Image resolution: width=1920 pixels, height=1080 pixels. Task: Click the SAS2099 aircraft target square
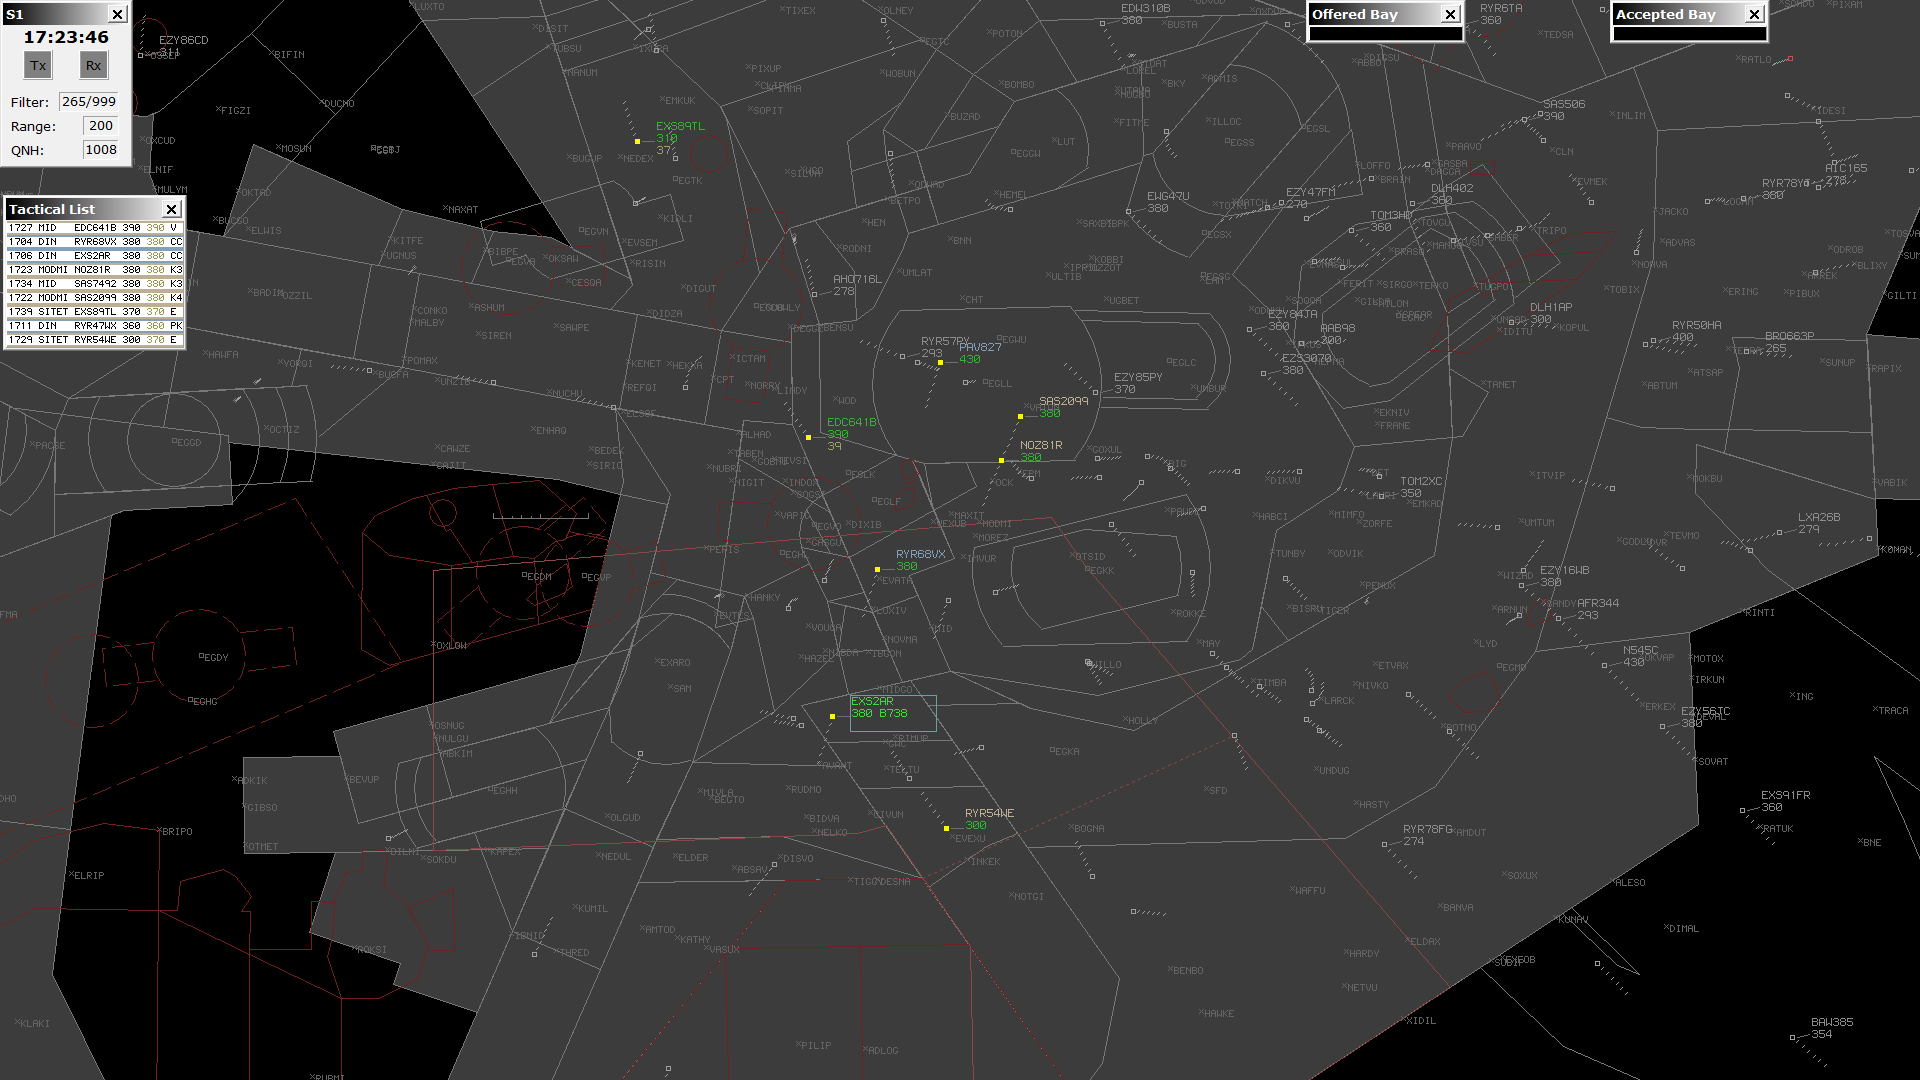(1020, 417)
